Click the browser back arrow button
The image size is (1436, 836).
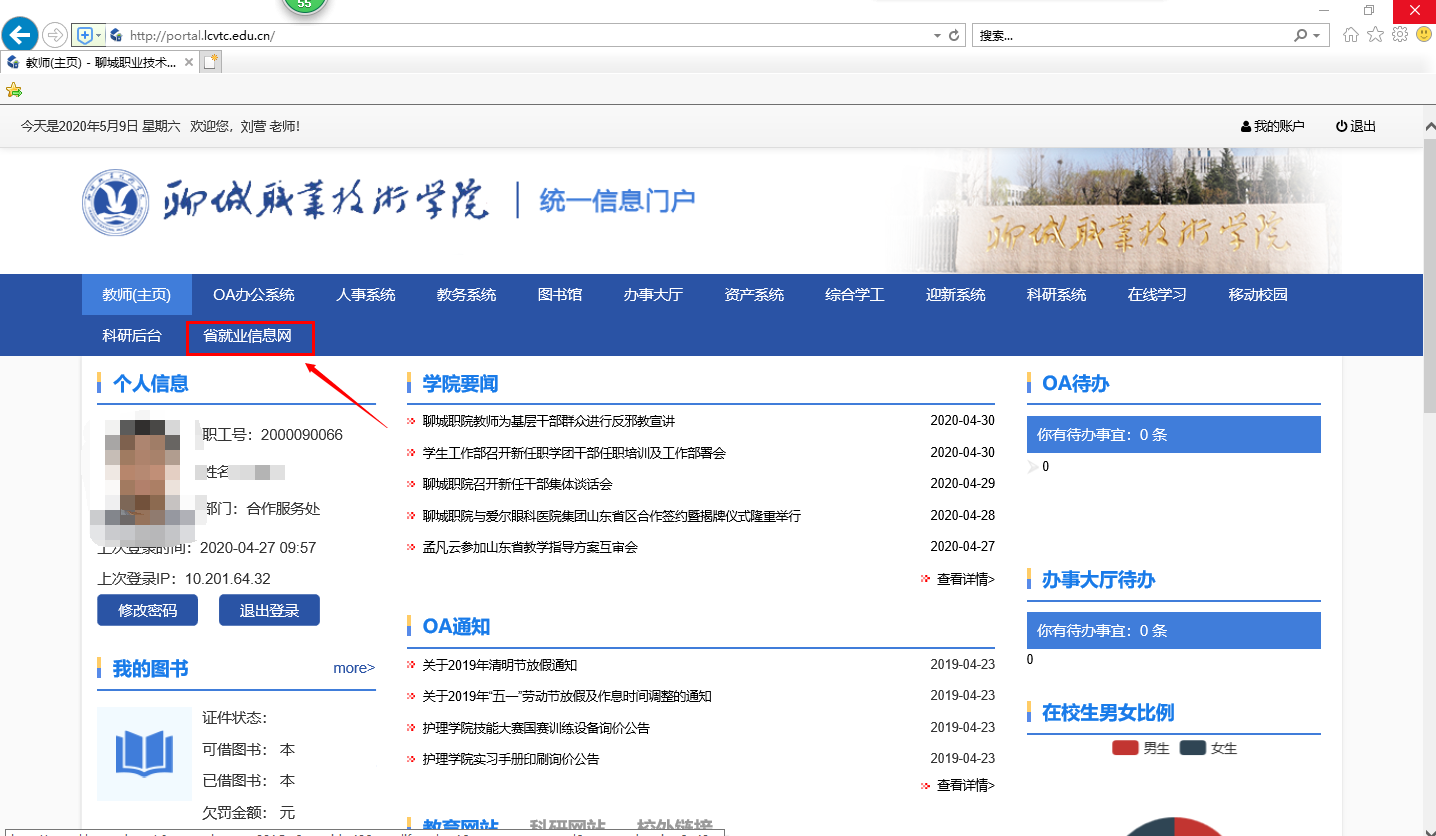[20, 35]
